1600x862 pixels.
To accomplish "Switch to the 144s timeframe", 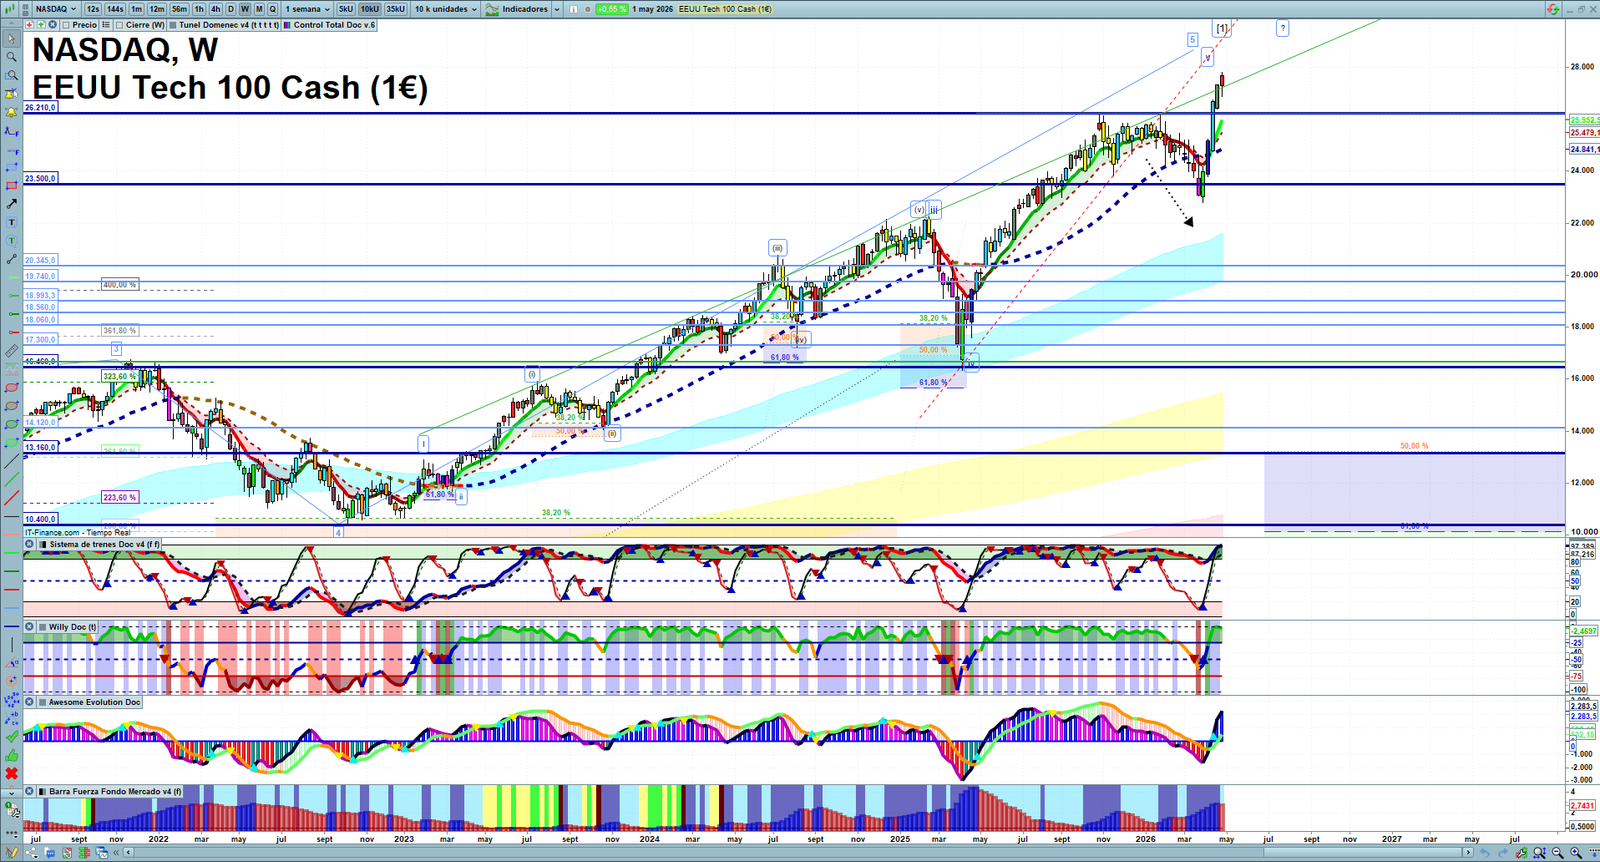I will pyautogui.click(x=115, y=9).
